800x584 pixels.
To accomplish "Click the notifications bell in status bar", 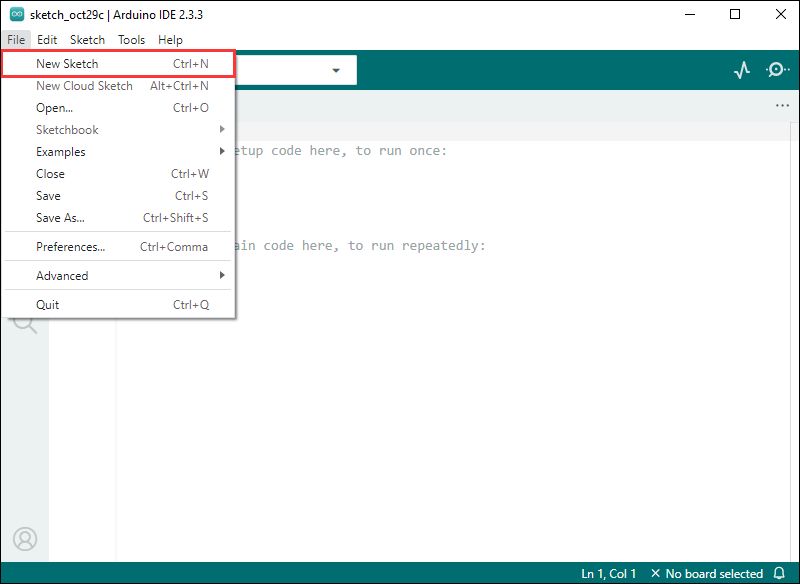I will [780, 574].
